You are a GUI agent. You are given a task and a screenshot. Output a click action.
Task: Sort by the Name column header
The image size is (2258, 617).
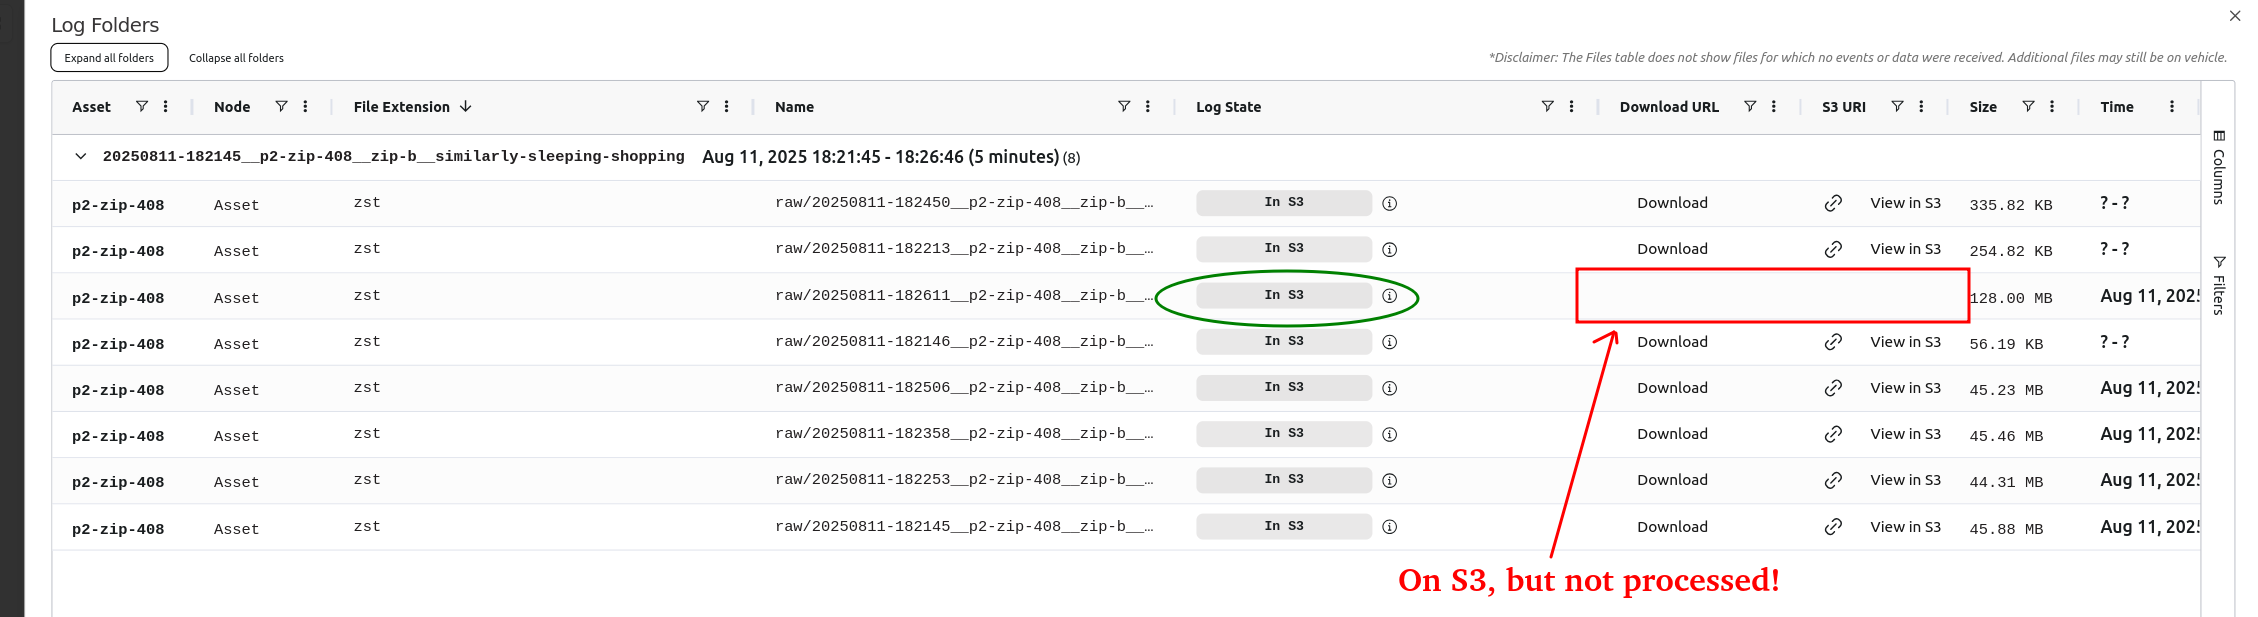pos(794,107)
